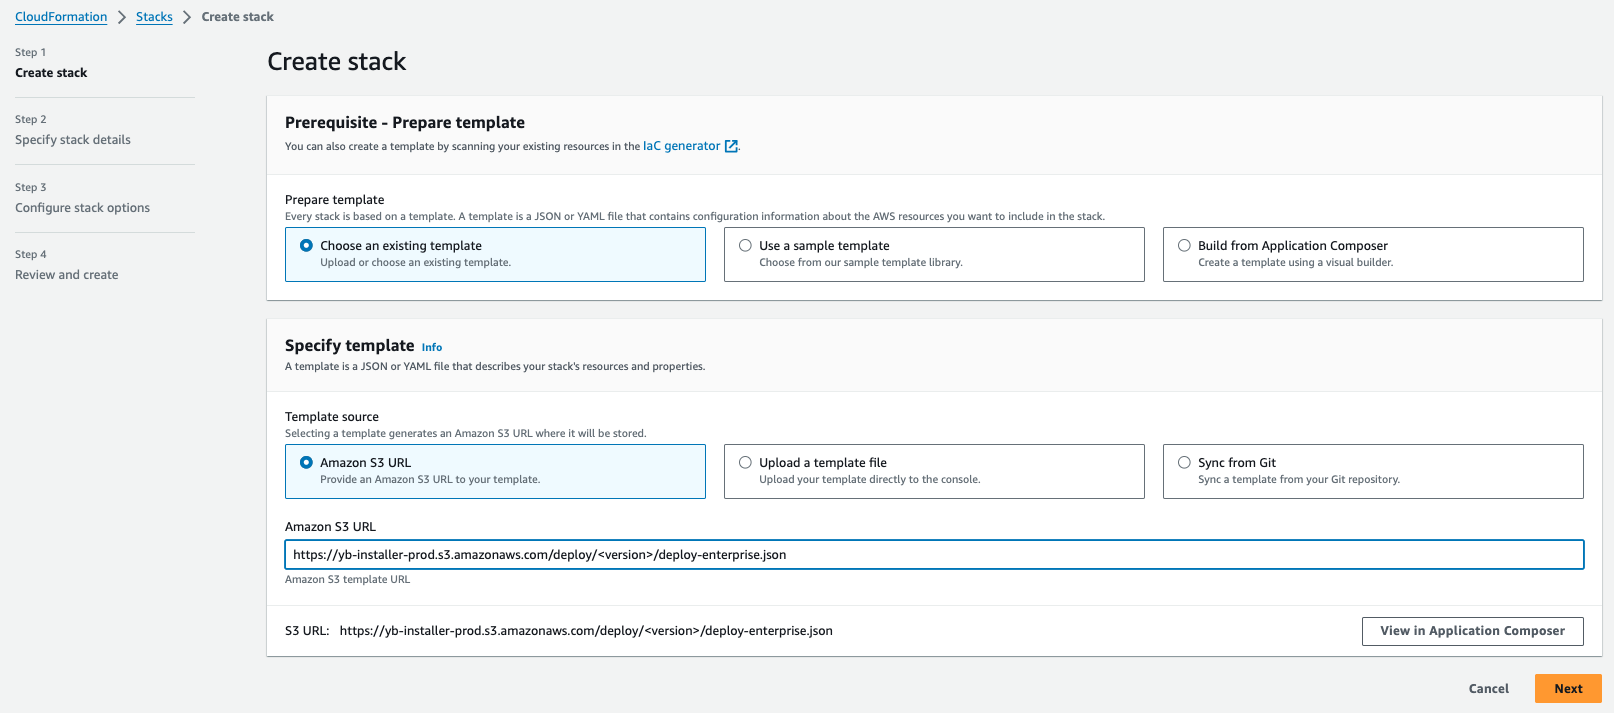This screenshot has width=1614, height=713.
Task: Cancel the stack creation
Action: 1488,688
